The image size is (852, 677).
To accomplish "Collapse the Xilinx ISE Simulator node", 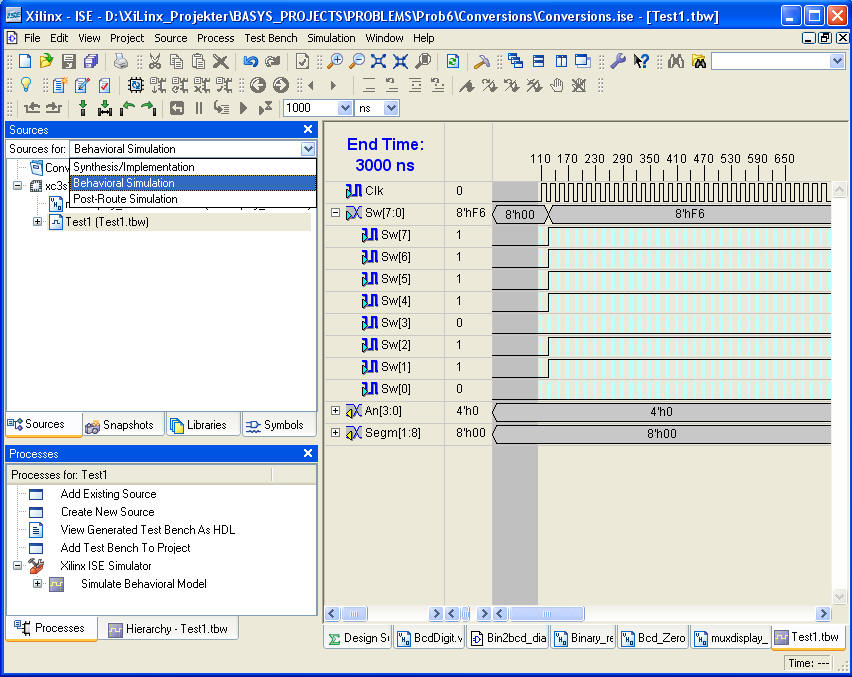I will click(x=17, y=566).
